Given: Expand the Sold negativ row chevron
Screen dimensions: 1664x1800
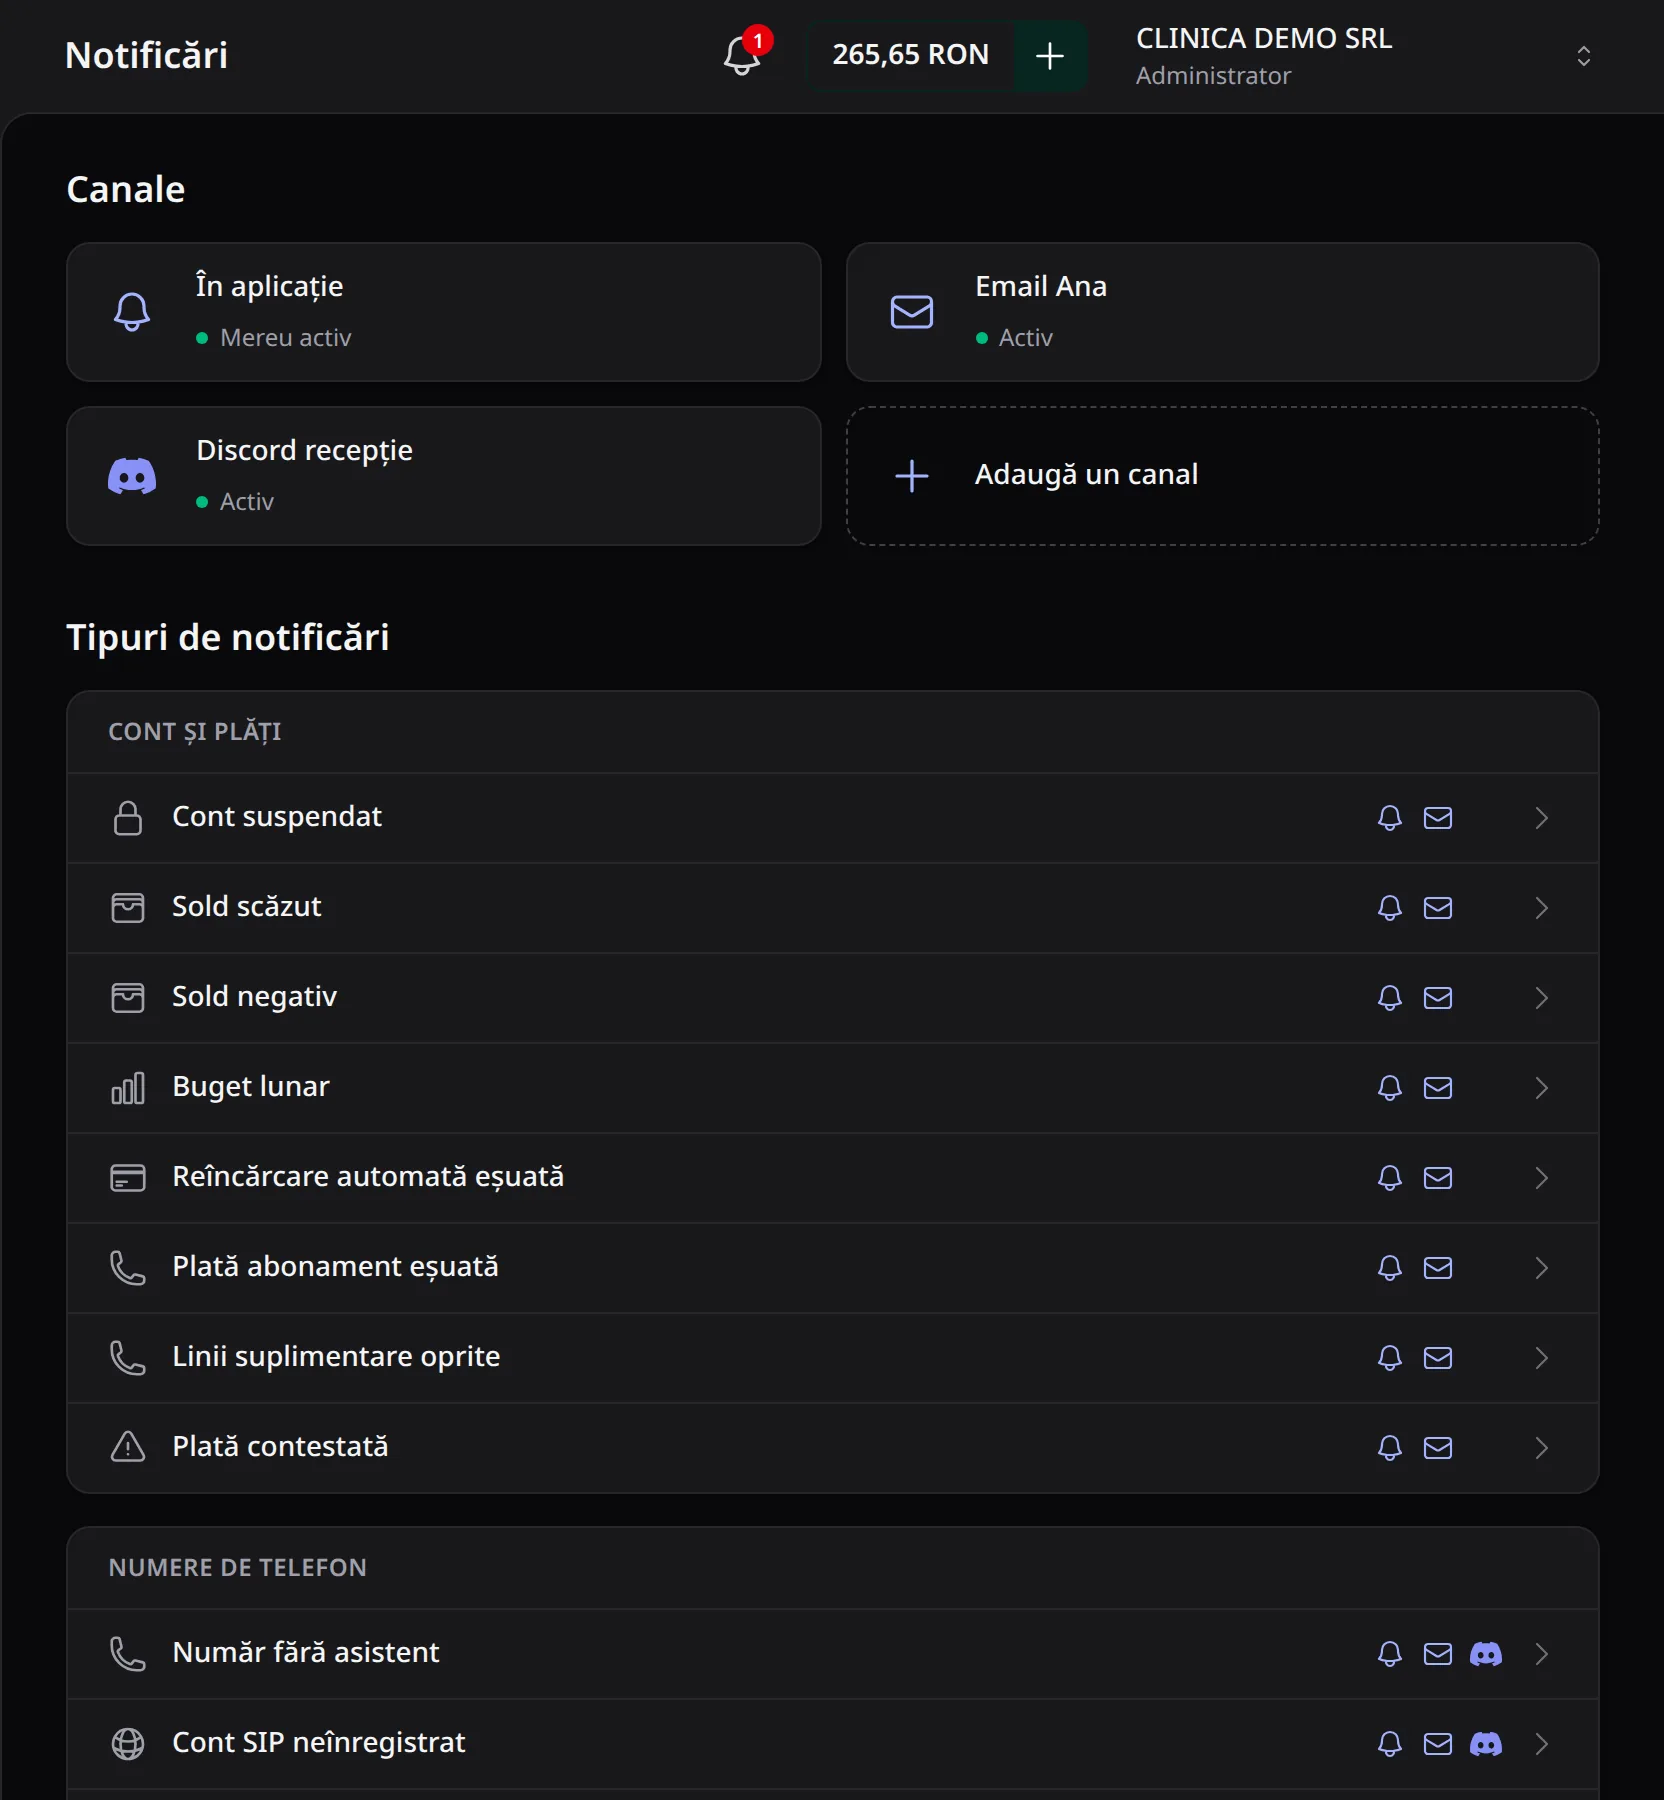Looking at the screenshot, I should tap(1542, 998).
